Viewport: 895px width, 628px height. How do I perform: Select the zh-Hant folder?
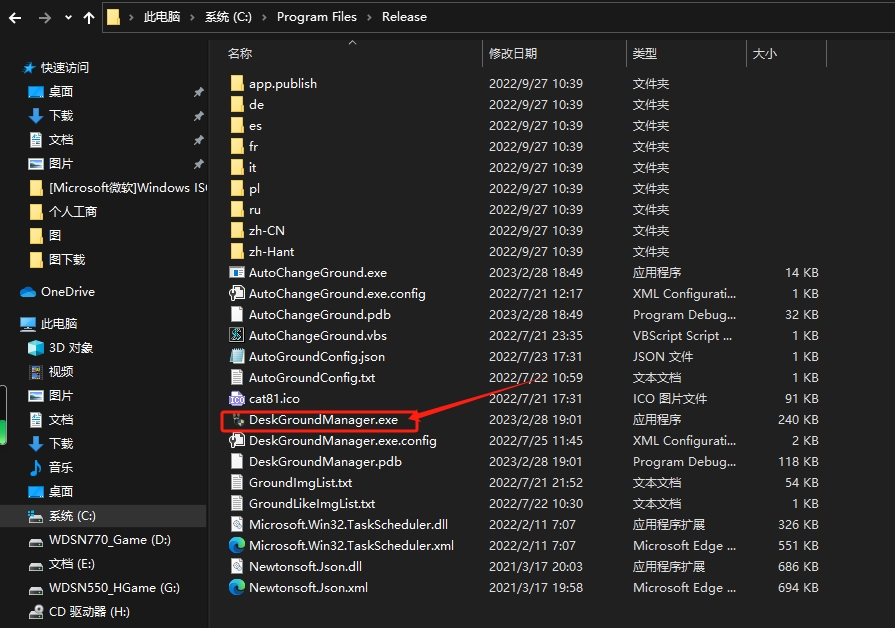click(271, 252)
